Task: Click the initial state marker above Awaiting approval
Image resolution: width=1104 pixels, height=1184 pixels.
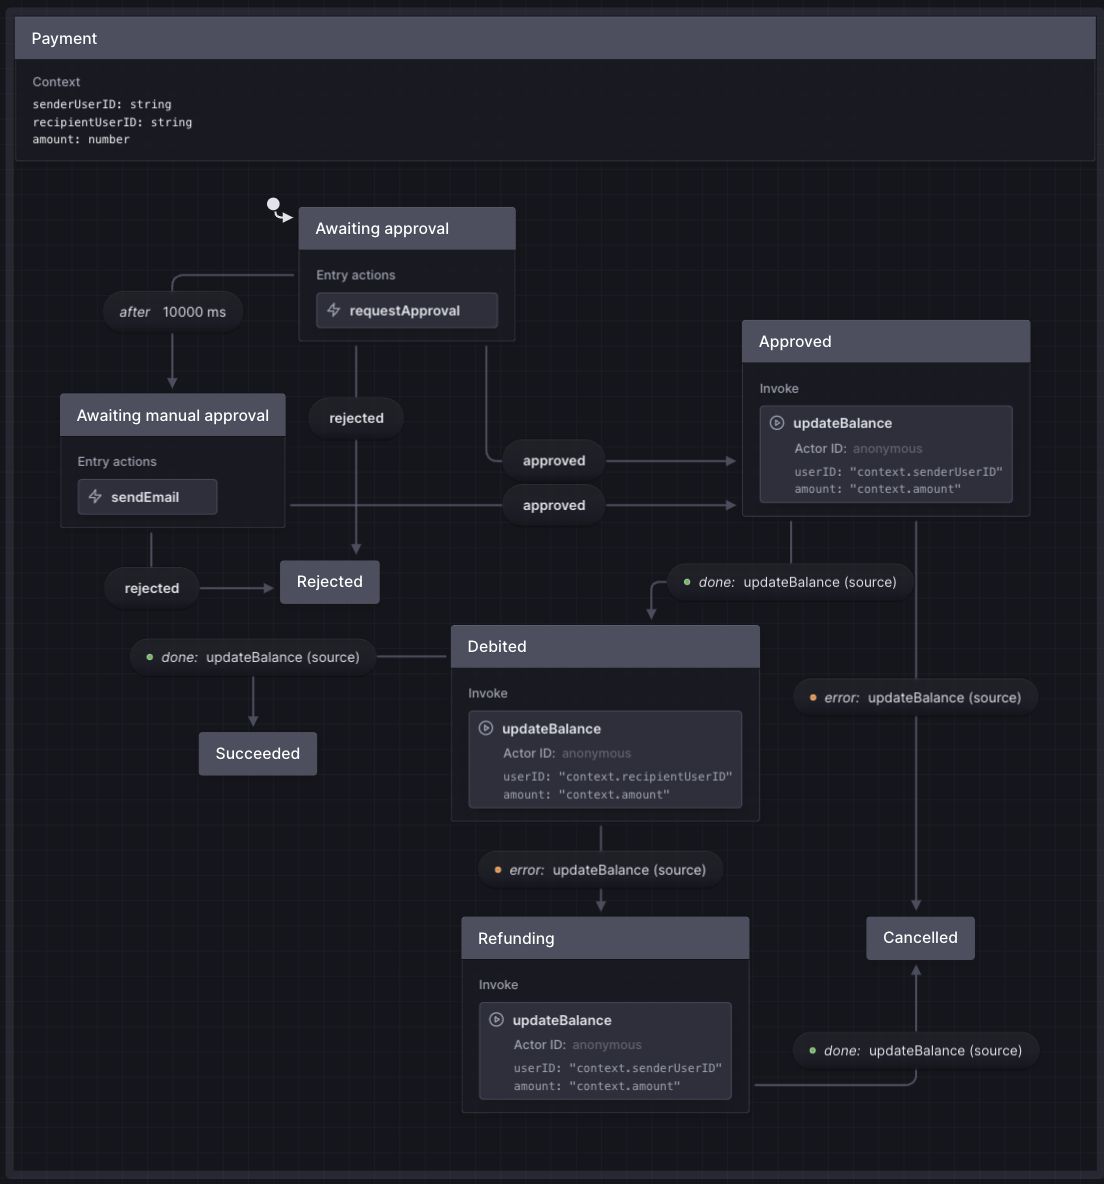Action: point(274,204)
